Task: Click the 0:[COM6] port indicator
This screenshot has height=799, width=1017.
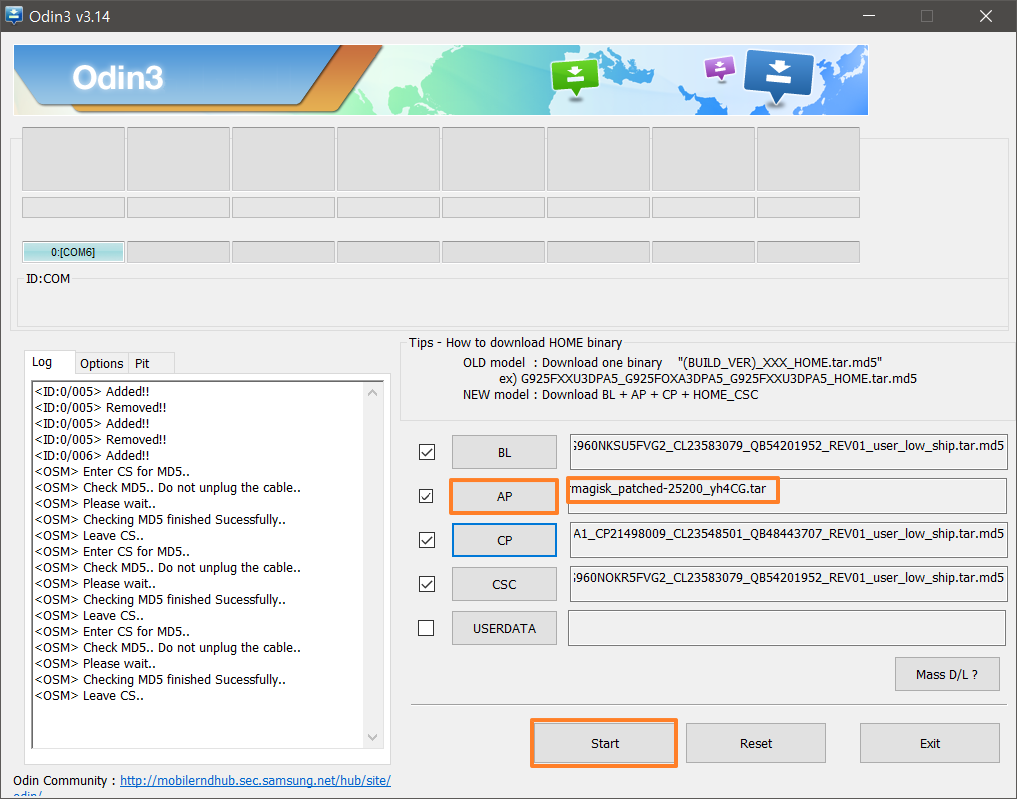Action: click(73, 252)
